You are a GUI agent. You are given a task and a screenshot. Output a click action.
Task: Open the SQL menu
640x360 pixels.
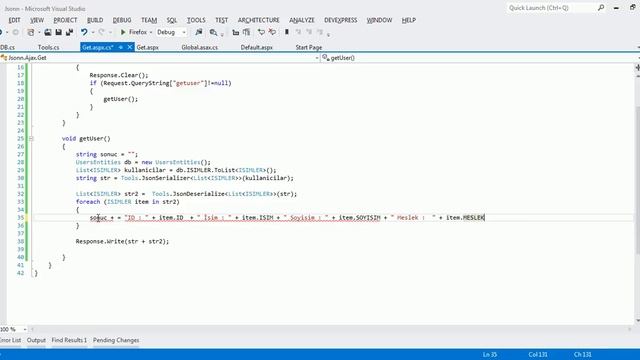click(x=172, y=20)
